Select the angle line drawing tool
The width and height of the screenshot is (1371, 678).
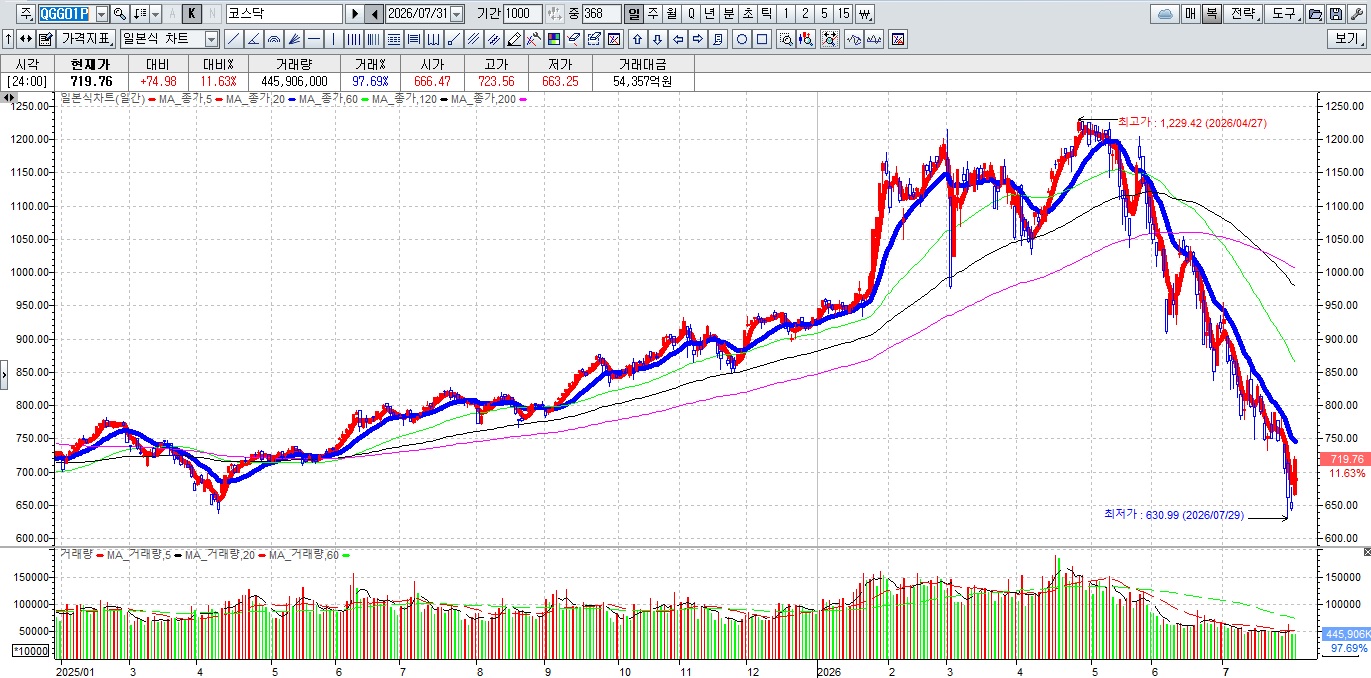[253, 39]
